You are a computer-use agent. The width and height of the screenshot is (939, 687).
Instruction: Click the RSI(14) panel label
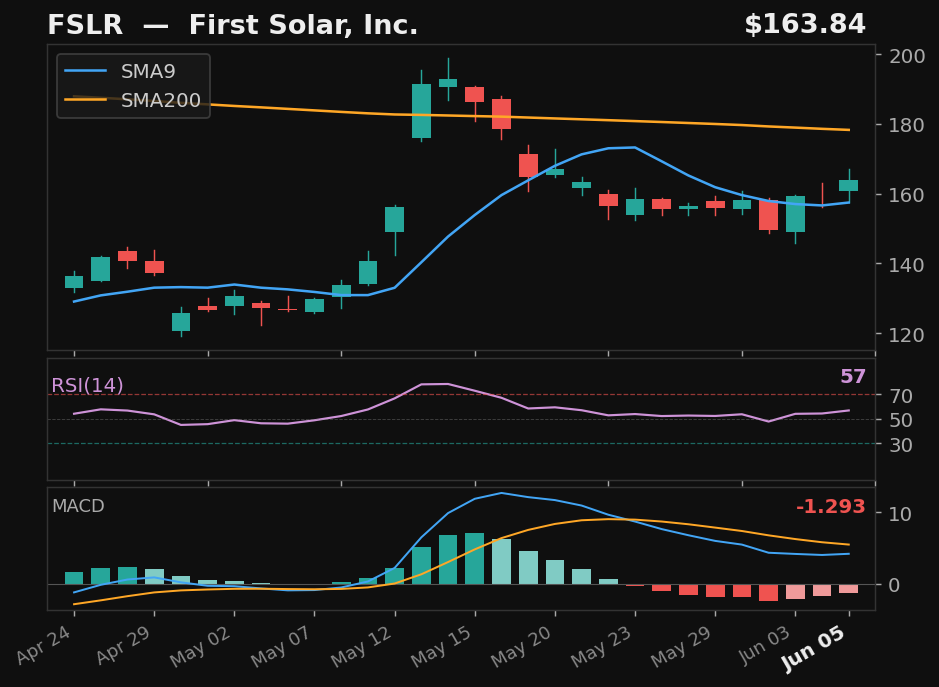[87, 385]
